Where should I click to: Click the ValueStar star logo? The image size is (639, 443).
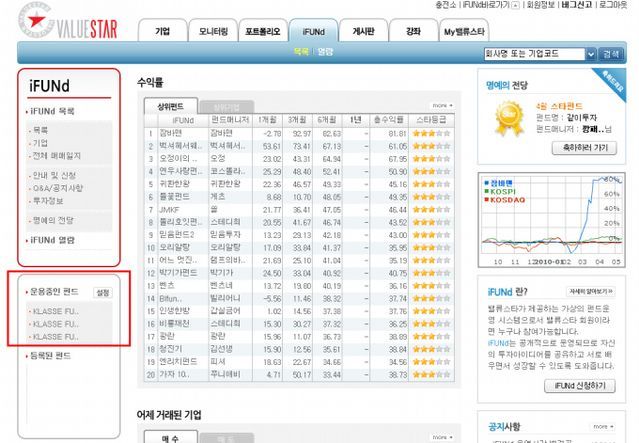click(x=36, y=20)
